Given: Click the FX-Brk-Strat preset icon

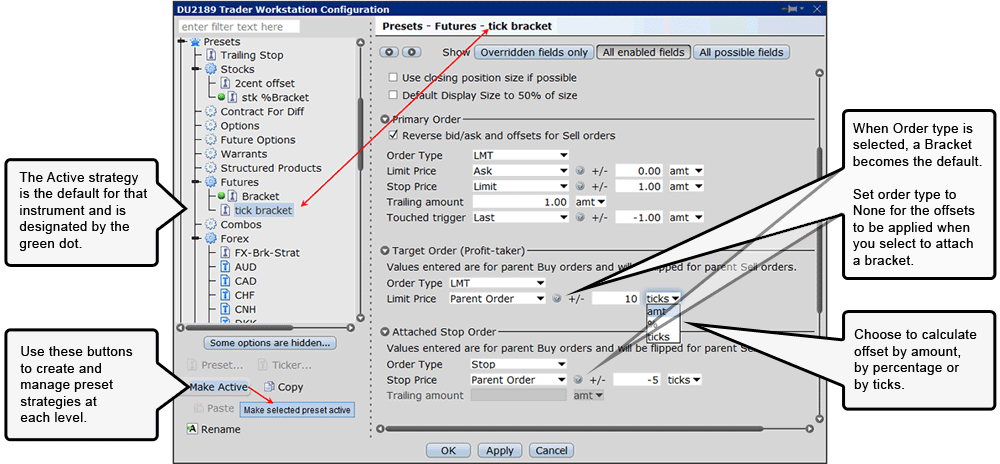Looking at the screenshot, I should tap(224, 253).
